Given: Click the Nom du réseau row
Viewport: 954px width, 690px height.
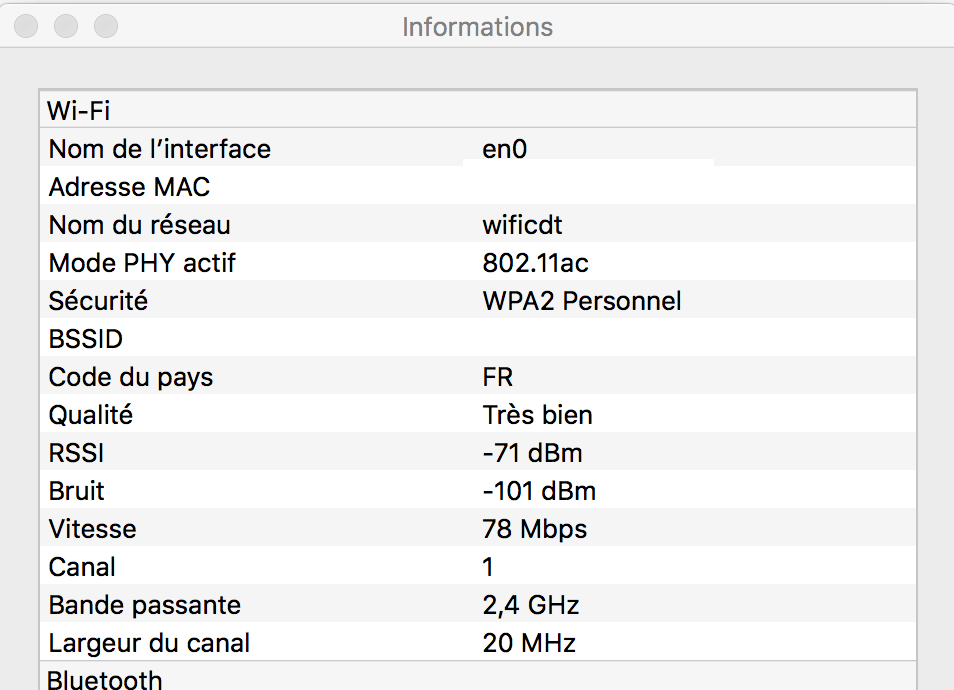Looking at the screenshot, I should click(478, 225).
